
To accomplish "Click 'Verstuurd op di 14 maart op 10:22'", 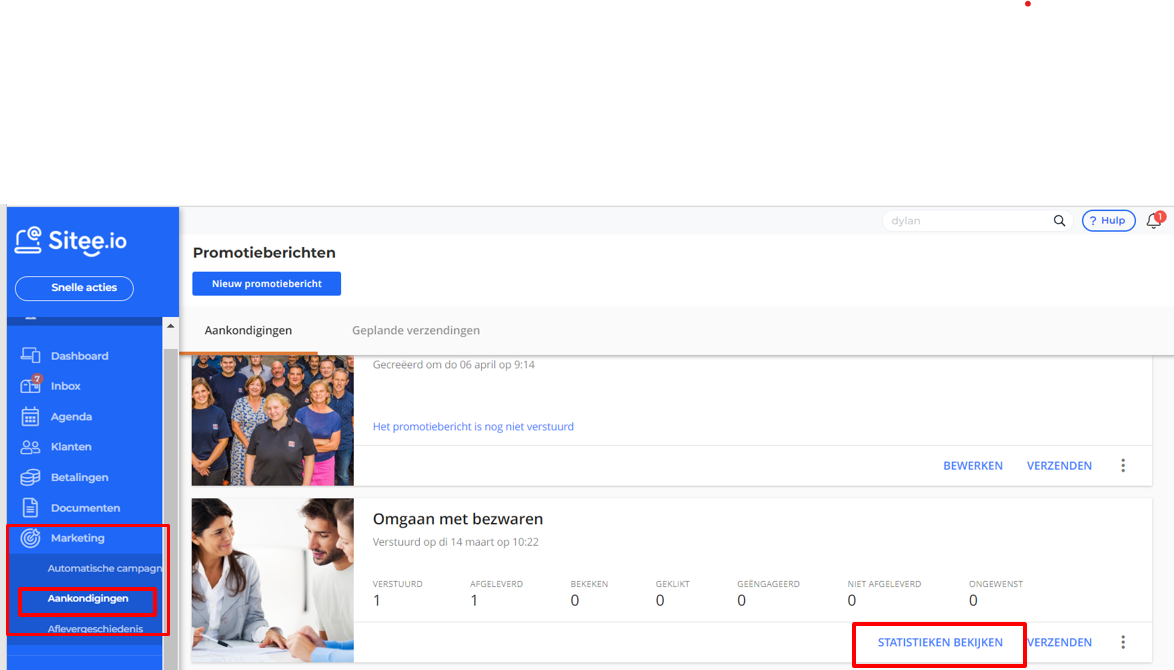I will tap(455, 542).
